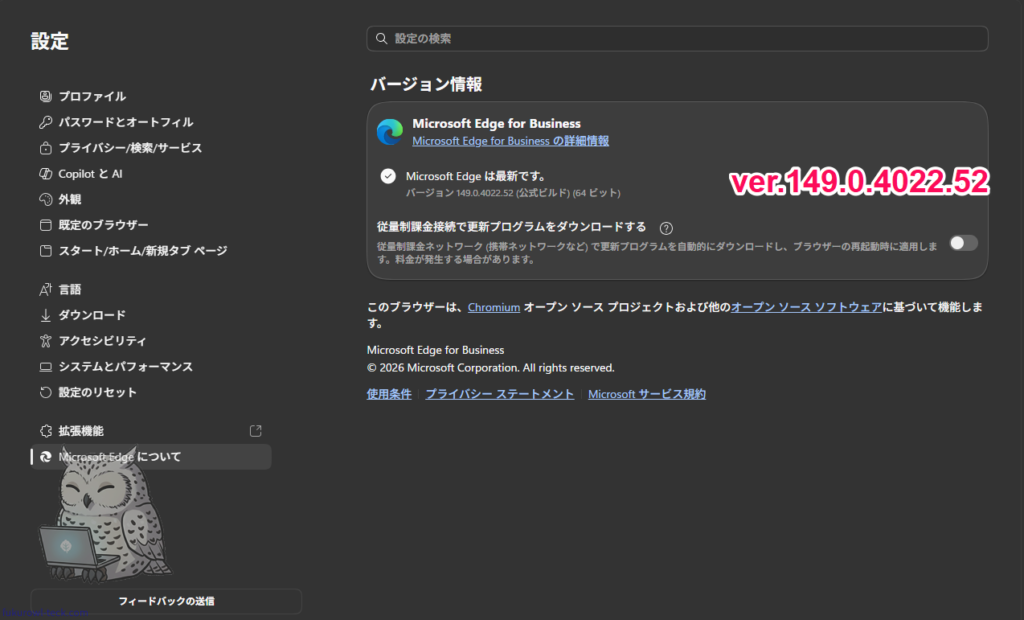The width and height of the screenshot is (1024, 620).
Task: Click the システムとパフォーマンス laptop icon
Action: (45, 367)
